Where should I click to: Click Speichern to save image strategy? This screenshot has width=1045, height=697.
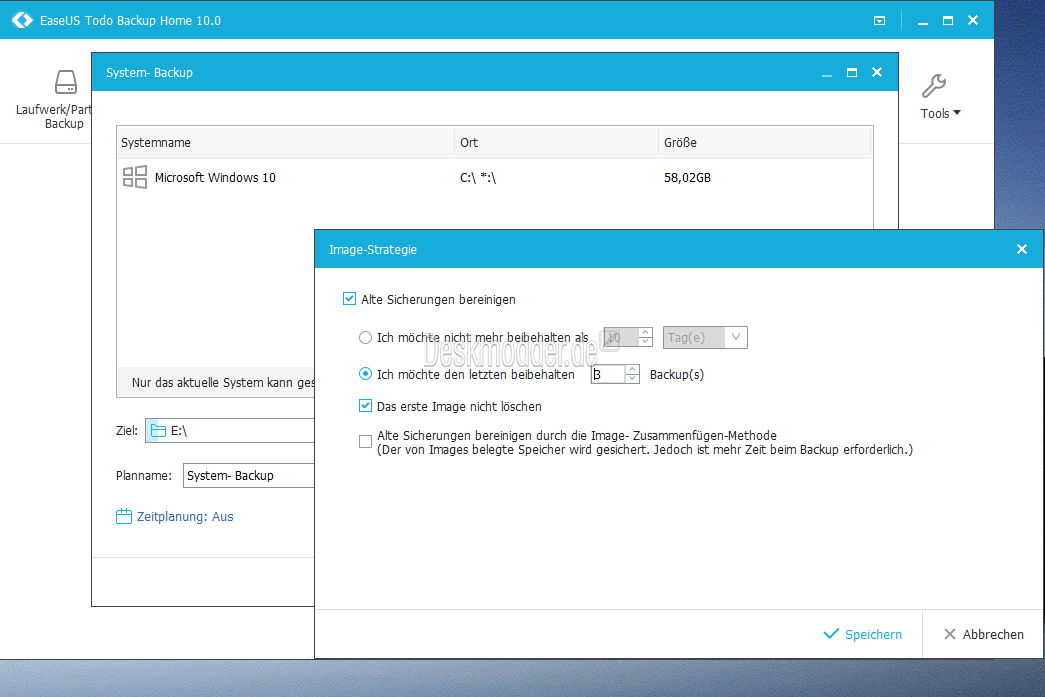click(x=863, y=634)
